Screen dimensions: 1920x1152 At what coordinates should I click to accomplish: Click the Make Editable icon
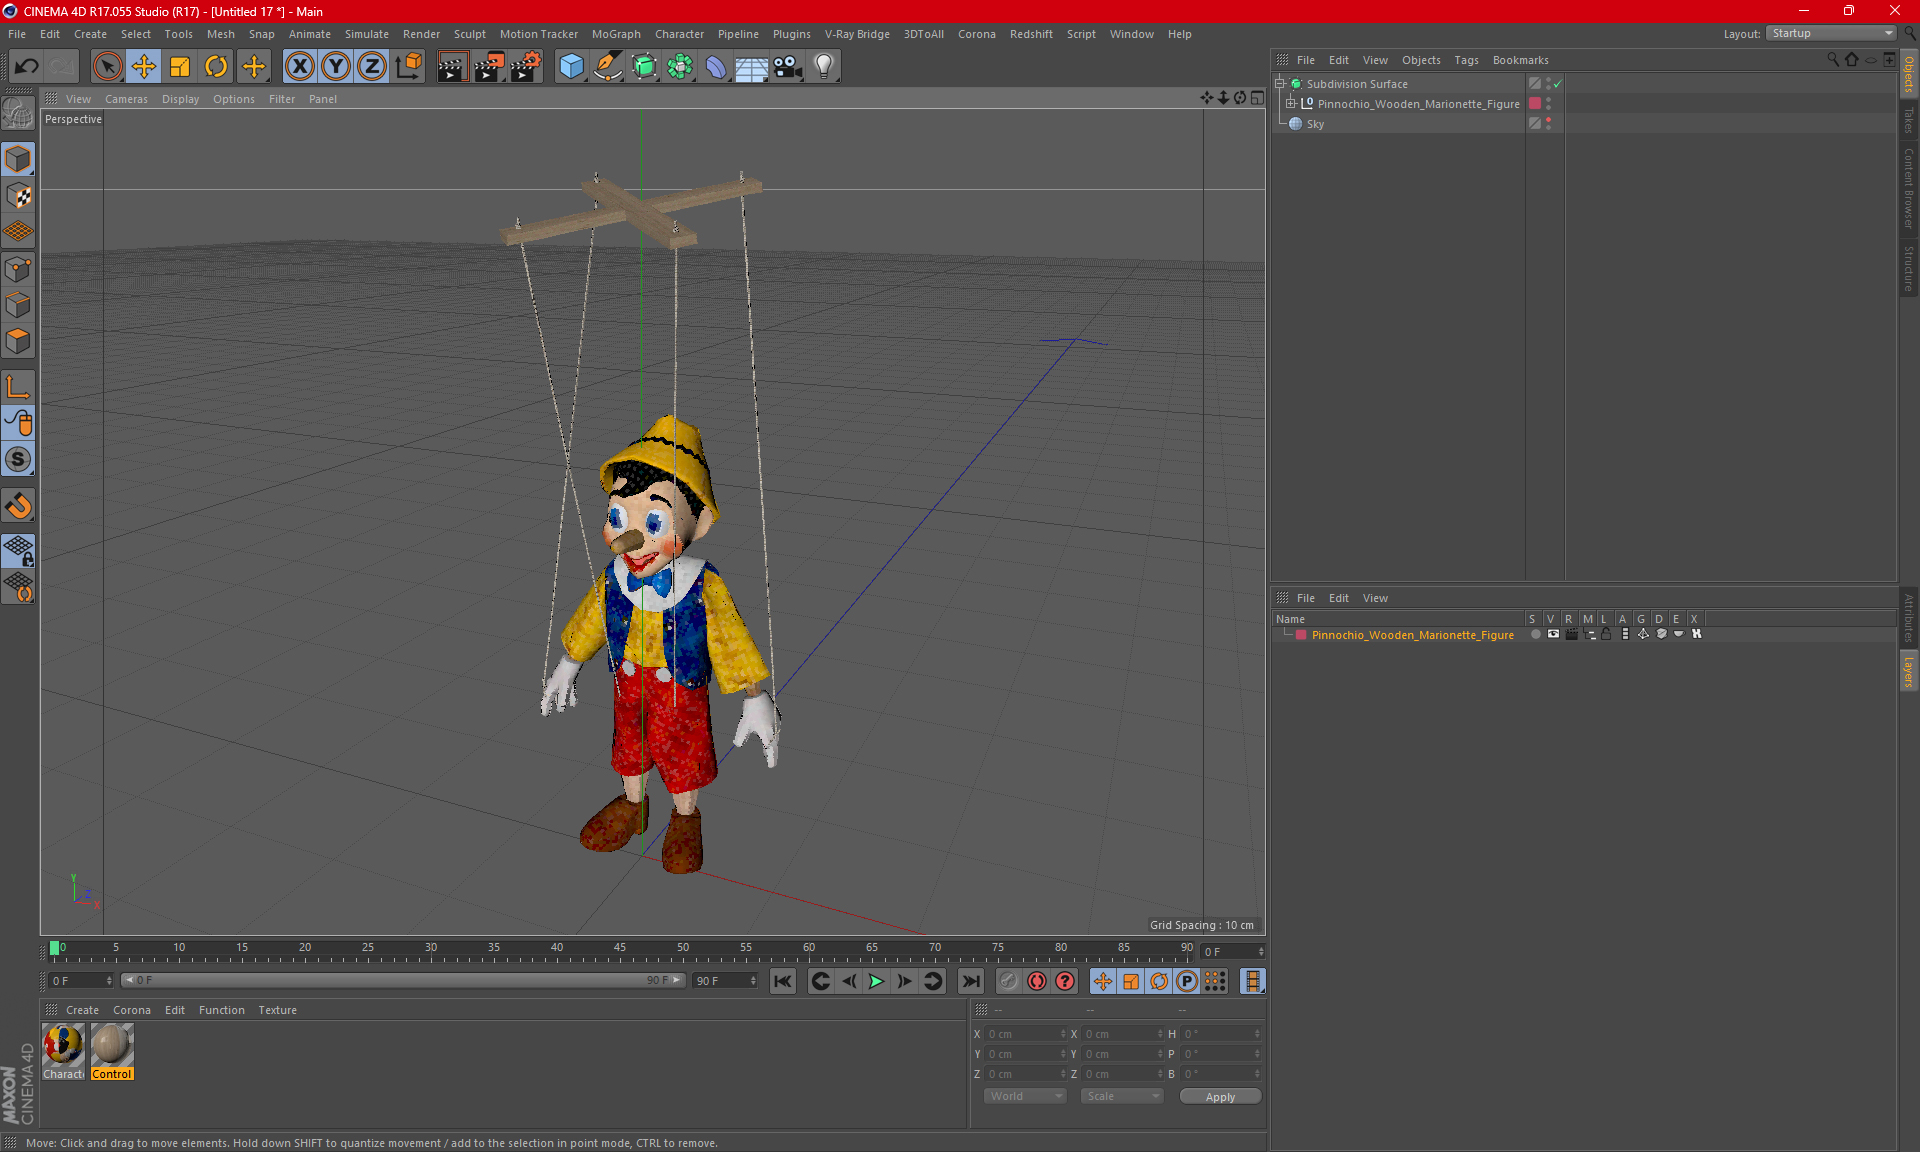(x=18, y=115)
